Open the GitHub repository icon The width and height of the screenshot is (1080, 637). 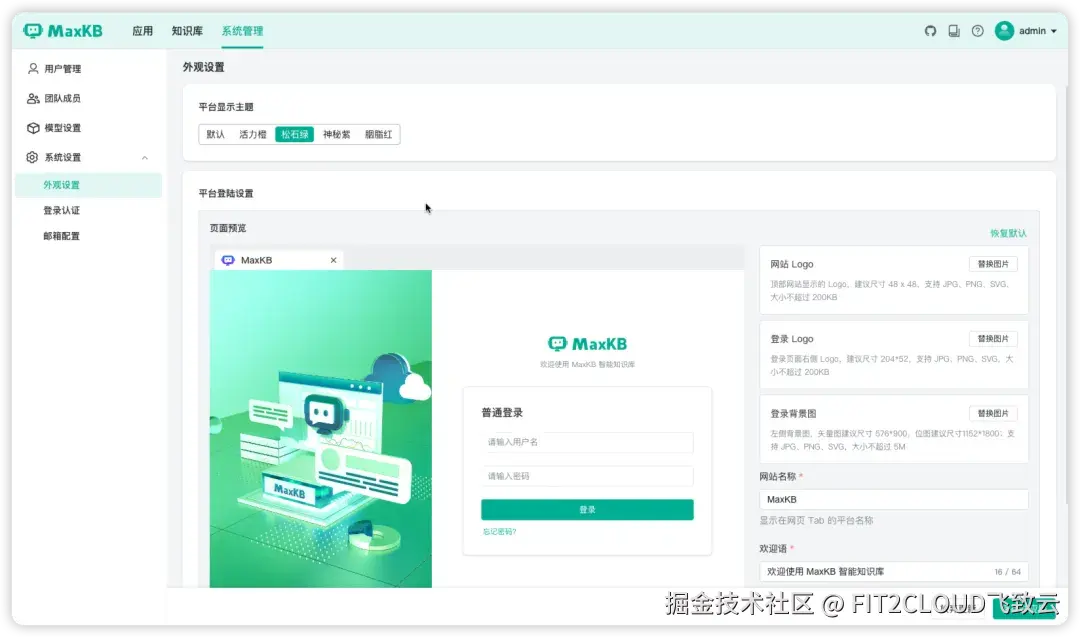(x=930, y=31)
